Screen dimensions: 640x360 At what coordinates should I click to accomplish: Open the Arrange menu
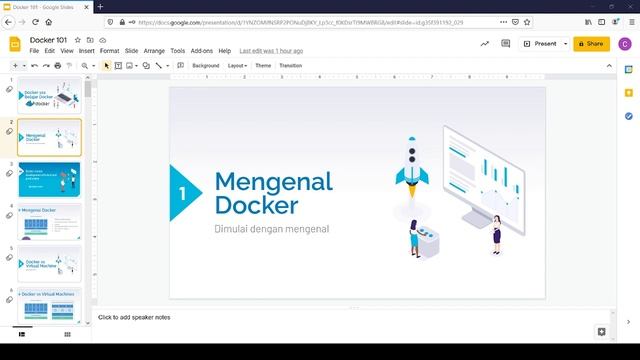tap(154, 51)
